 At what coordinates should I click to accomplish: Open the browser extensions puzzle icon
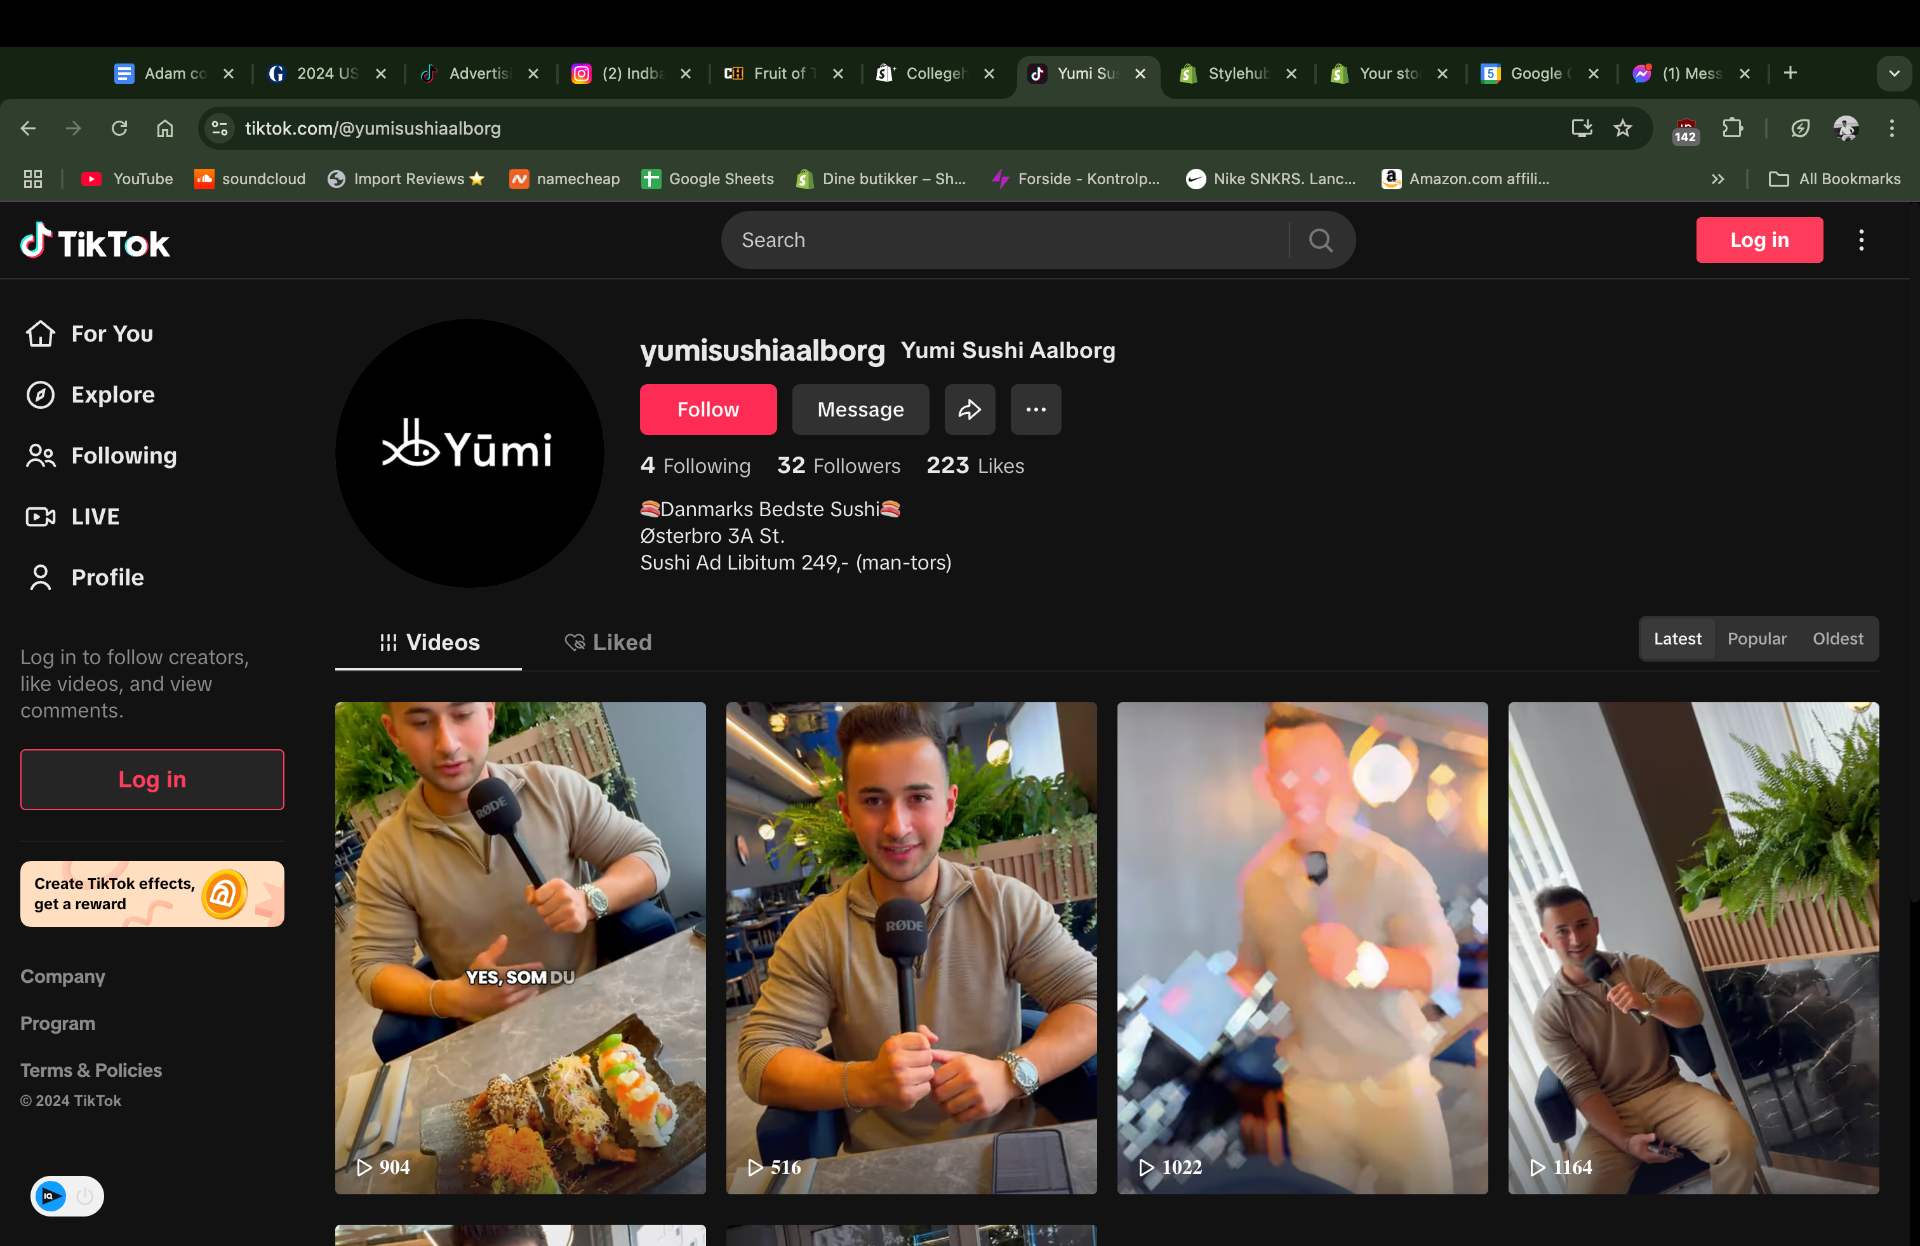pos(1732,128)
